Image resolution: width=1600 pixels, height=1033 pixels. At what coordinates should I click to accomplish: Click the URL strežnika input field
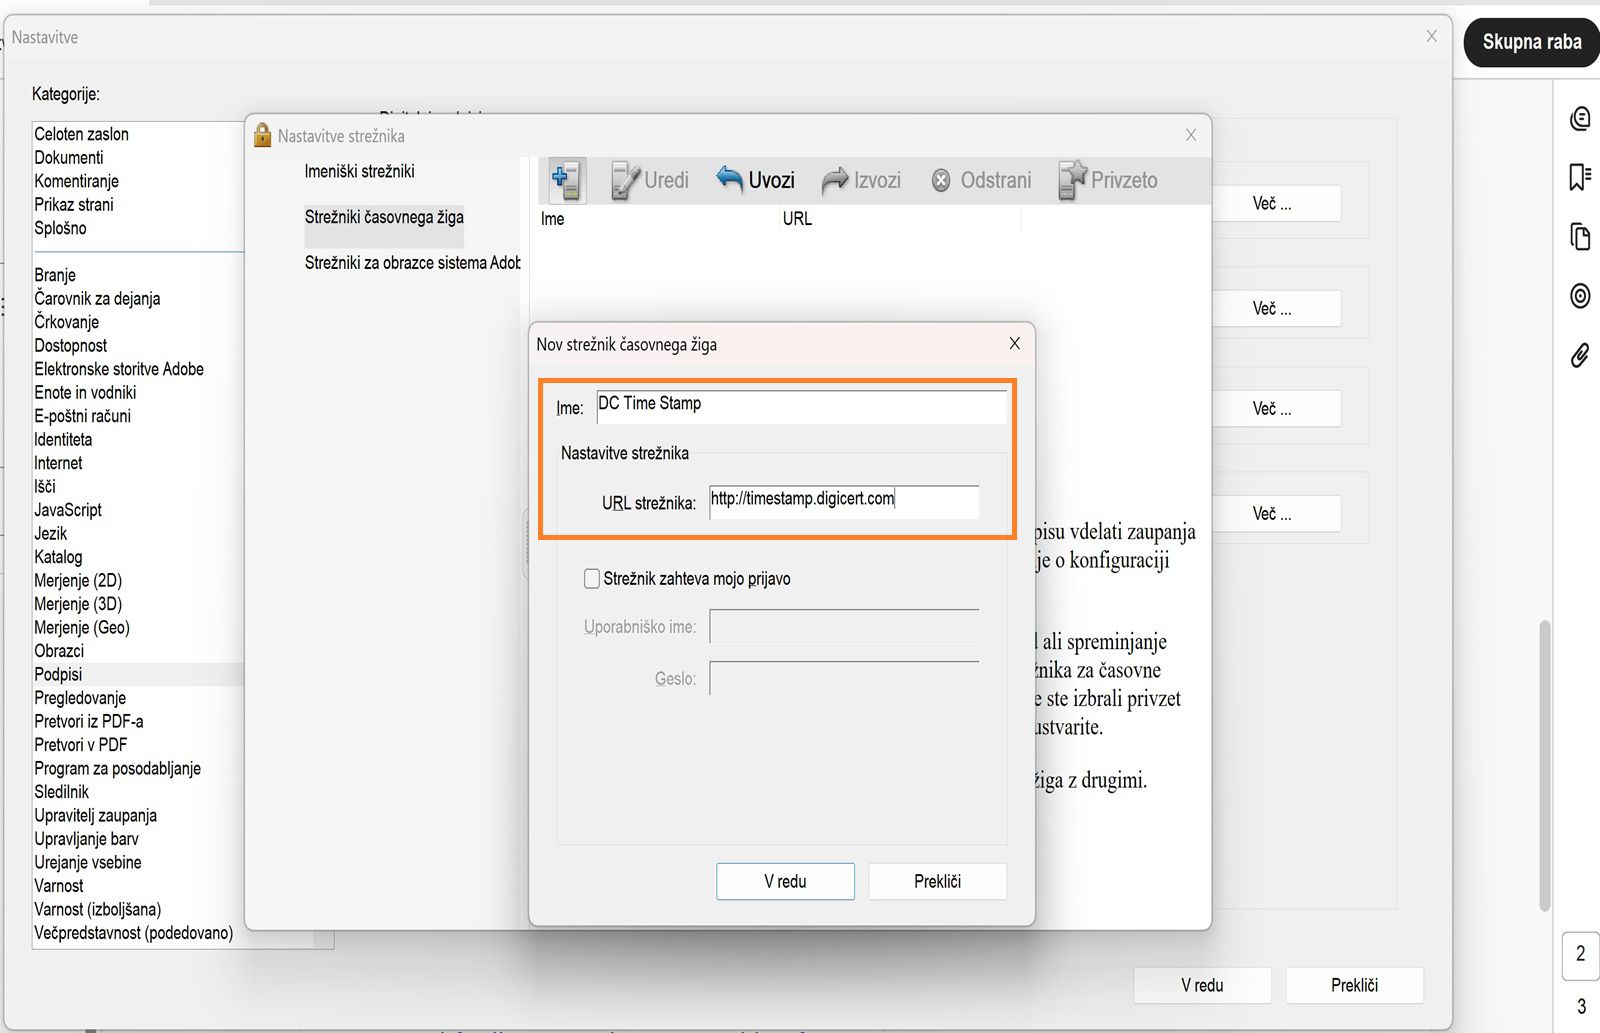click(844, 502)
